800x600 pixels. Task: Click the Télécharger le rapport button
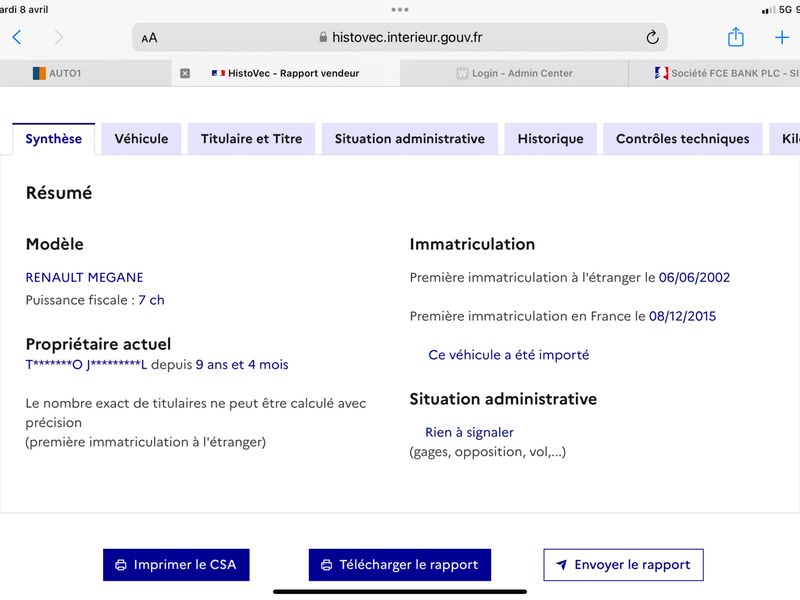point(400,565)
